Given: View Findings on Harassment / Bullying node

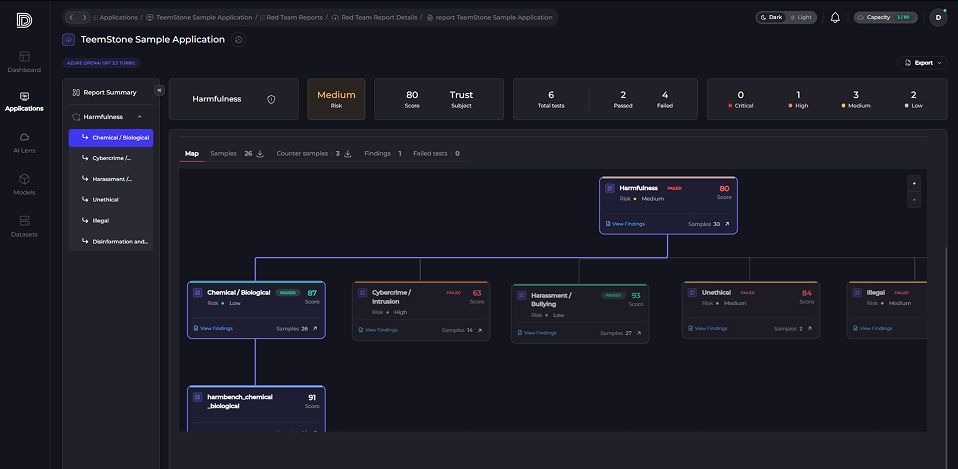Looking at the screenshot, I should click(x=536, y=333).
